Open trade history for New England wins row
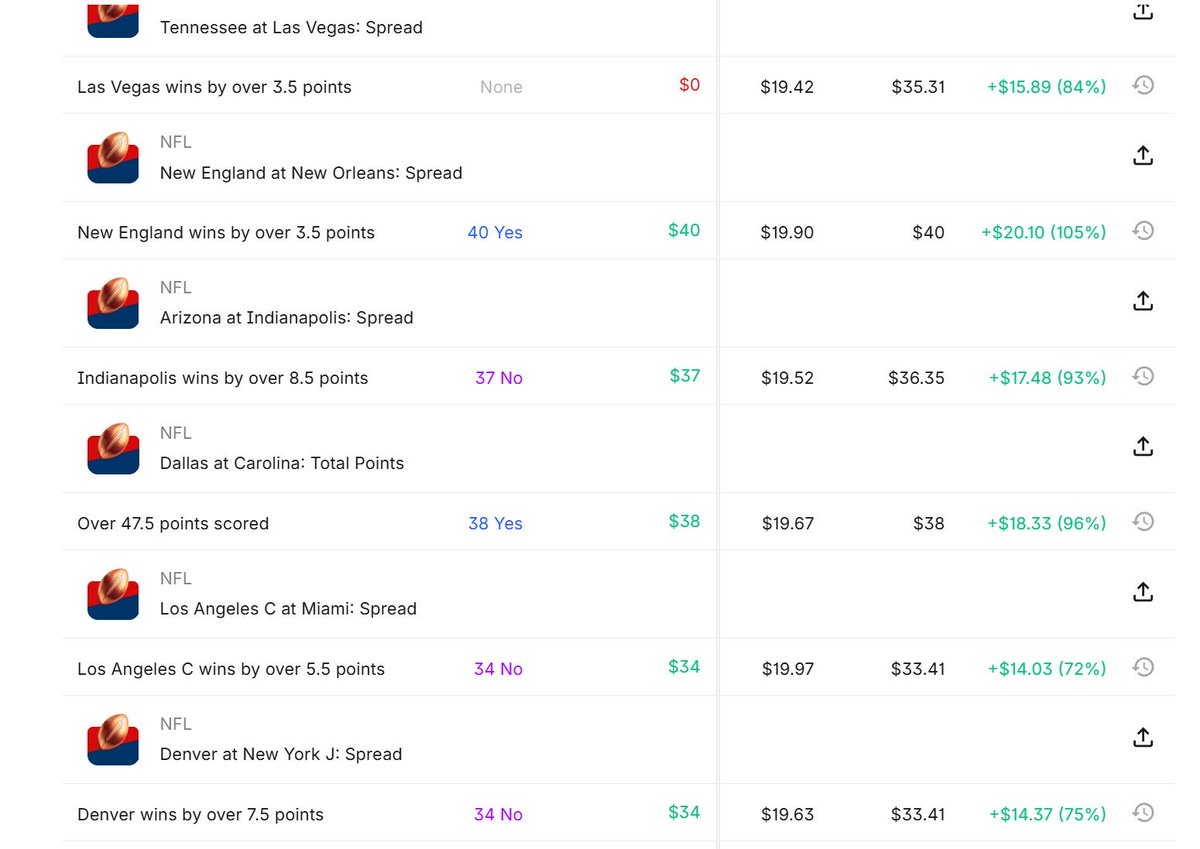Screen dimensions: 1200x849 tap(1142, 231)
